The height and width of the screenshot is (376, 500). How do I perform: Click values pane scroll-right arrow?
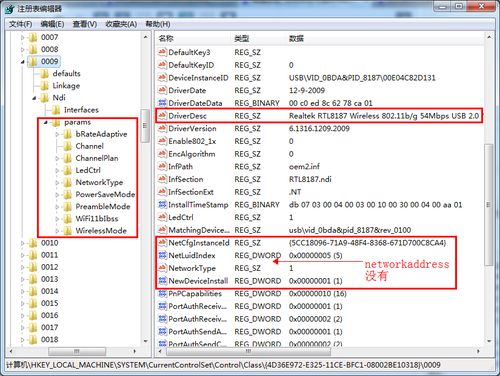(478, 351)
